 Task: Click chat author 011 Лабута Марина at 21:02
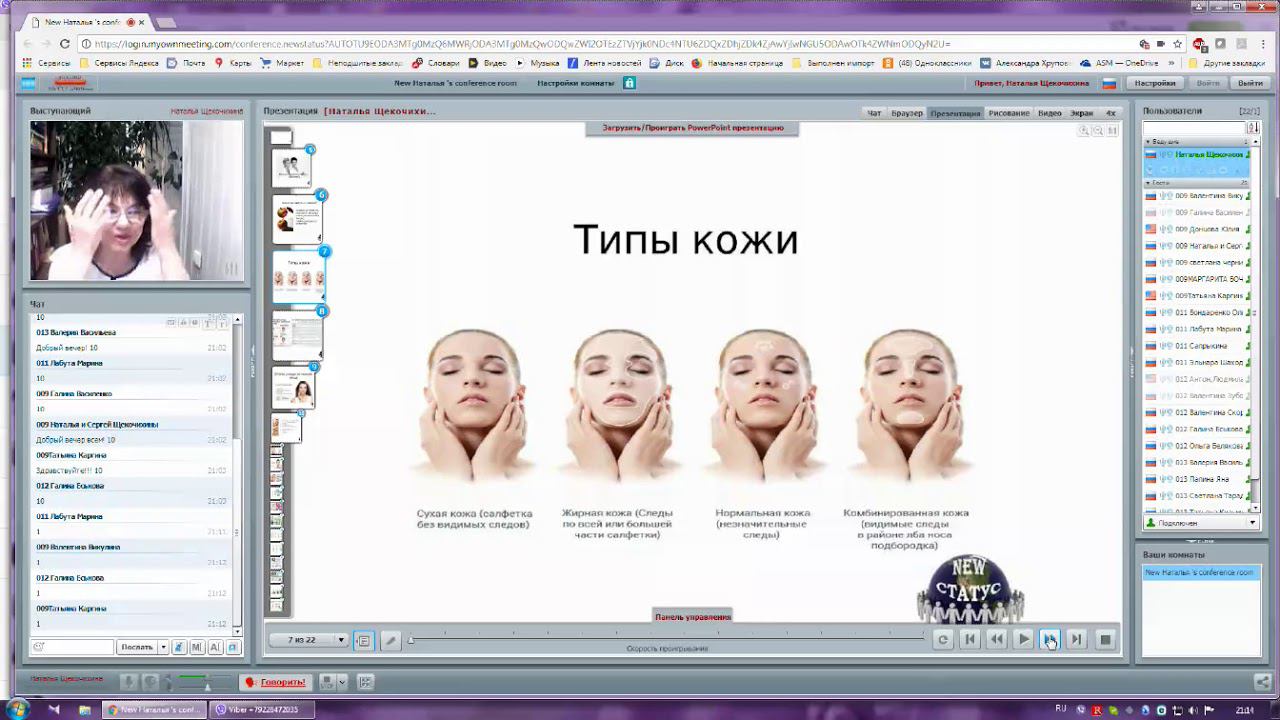point(70,363)
